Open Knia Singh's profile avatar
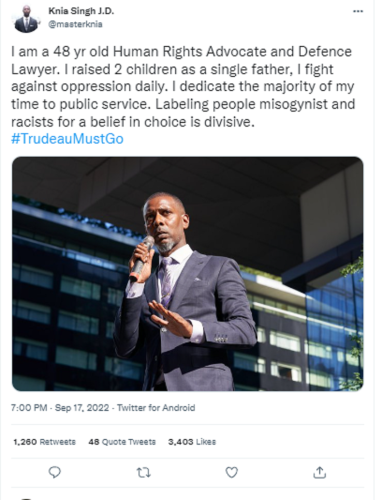This screenshot has width=382, height=500. coord(26,19)
